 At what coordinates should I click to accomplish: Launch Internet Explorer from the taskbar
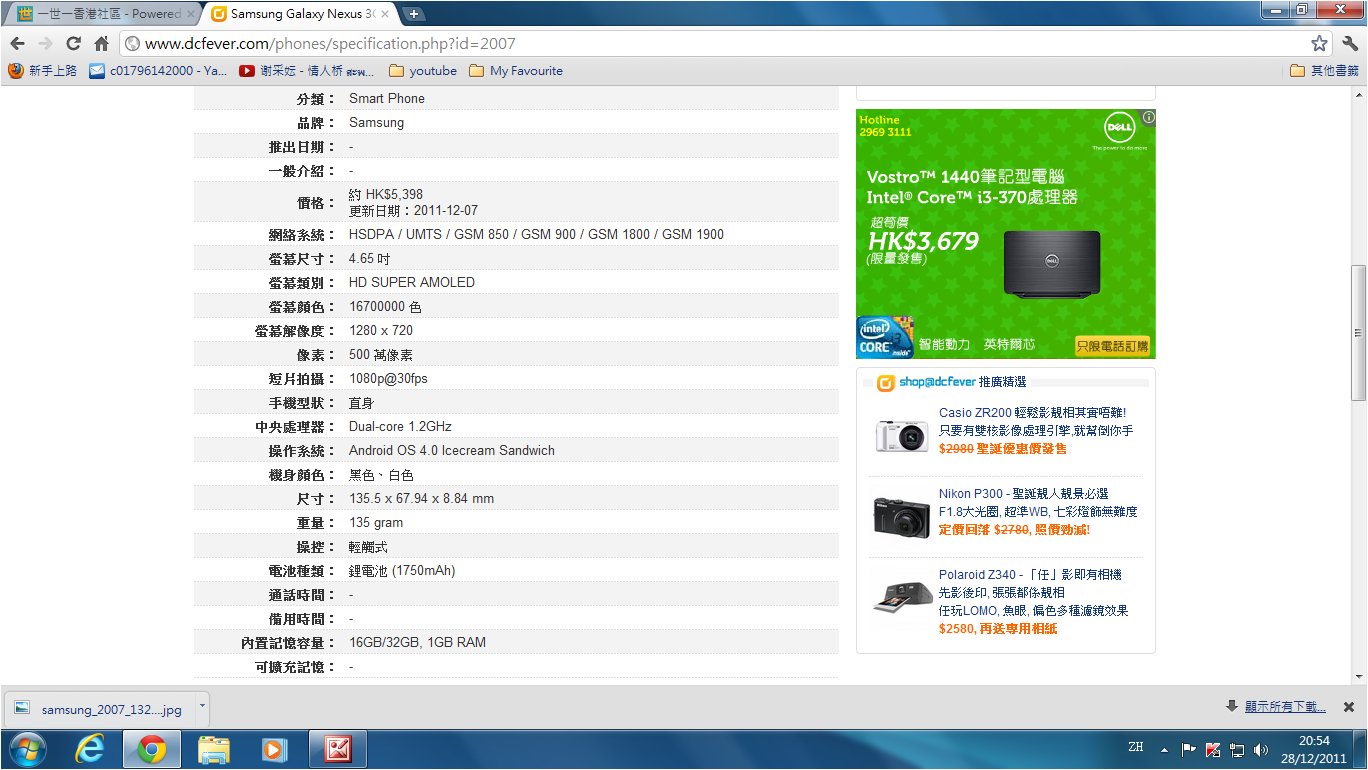point(91,748)
